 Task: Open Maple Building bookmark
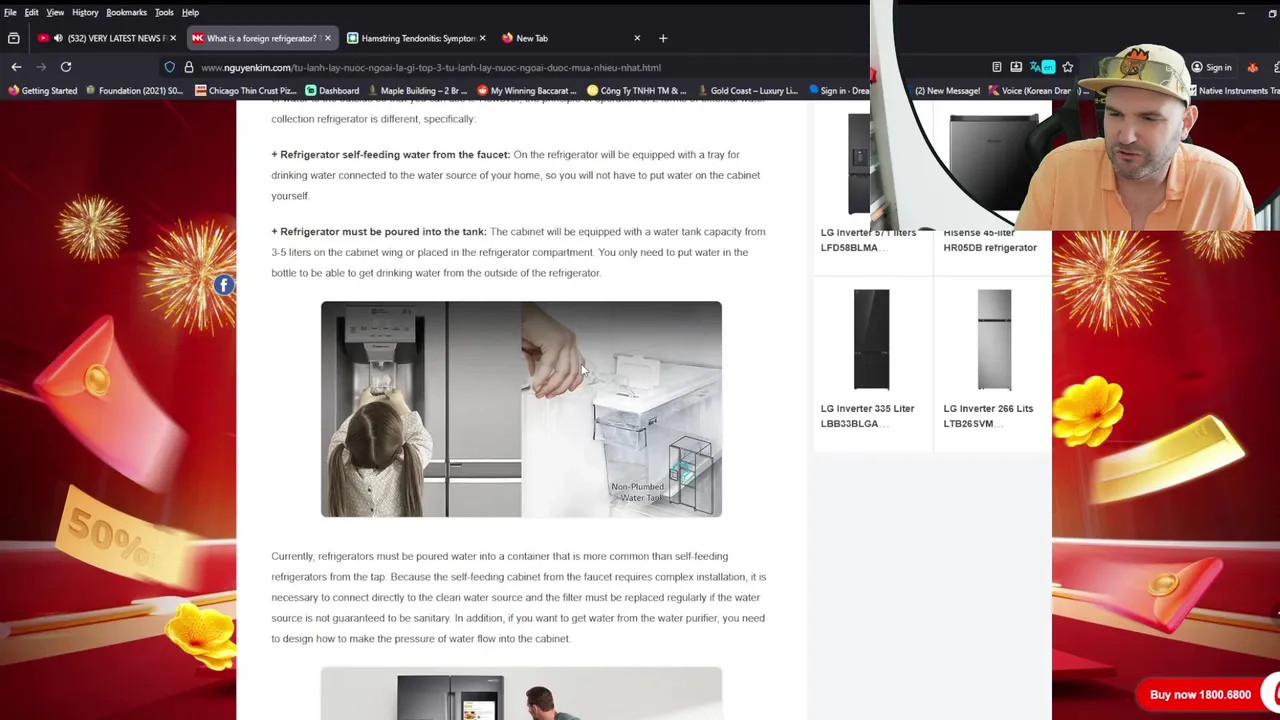point(417,90)
